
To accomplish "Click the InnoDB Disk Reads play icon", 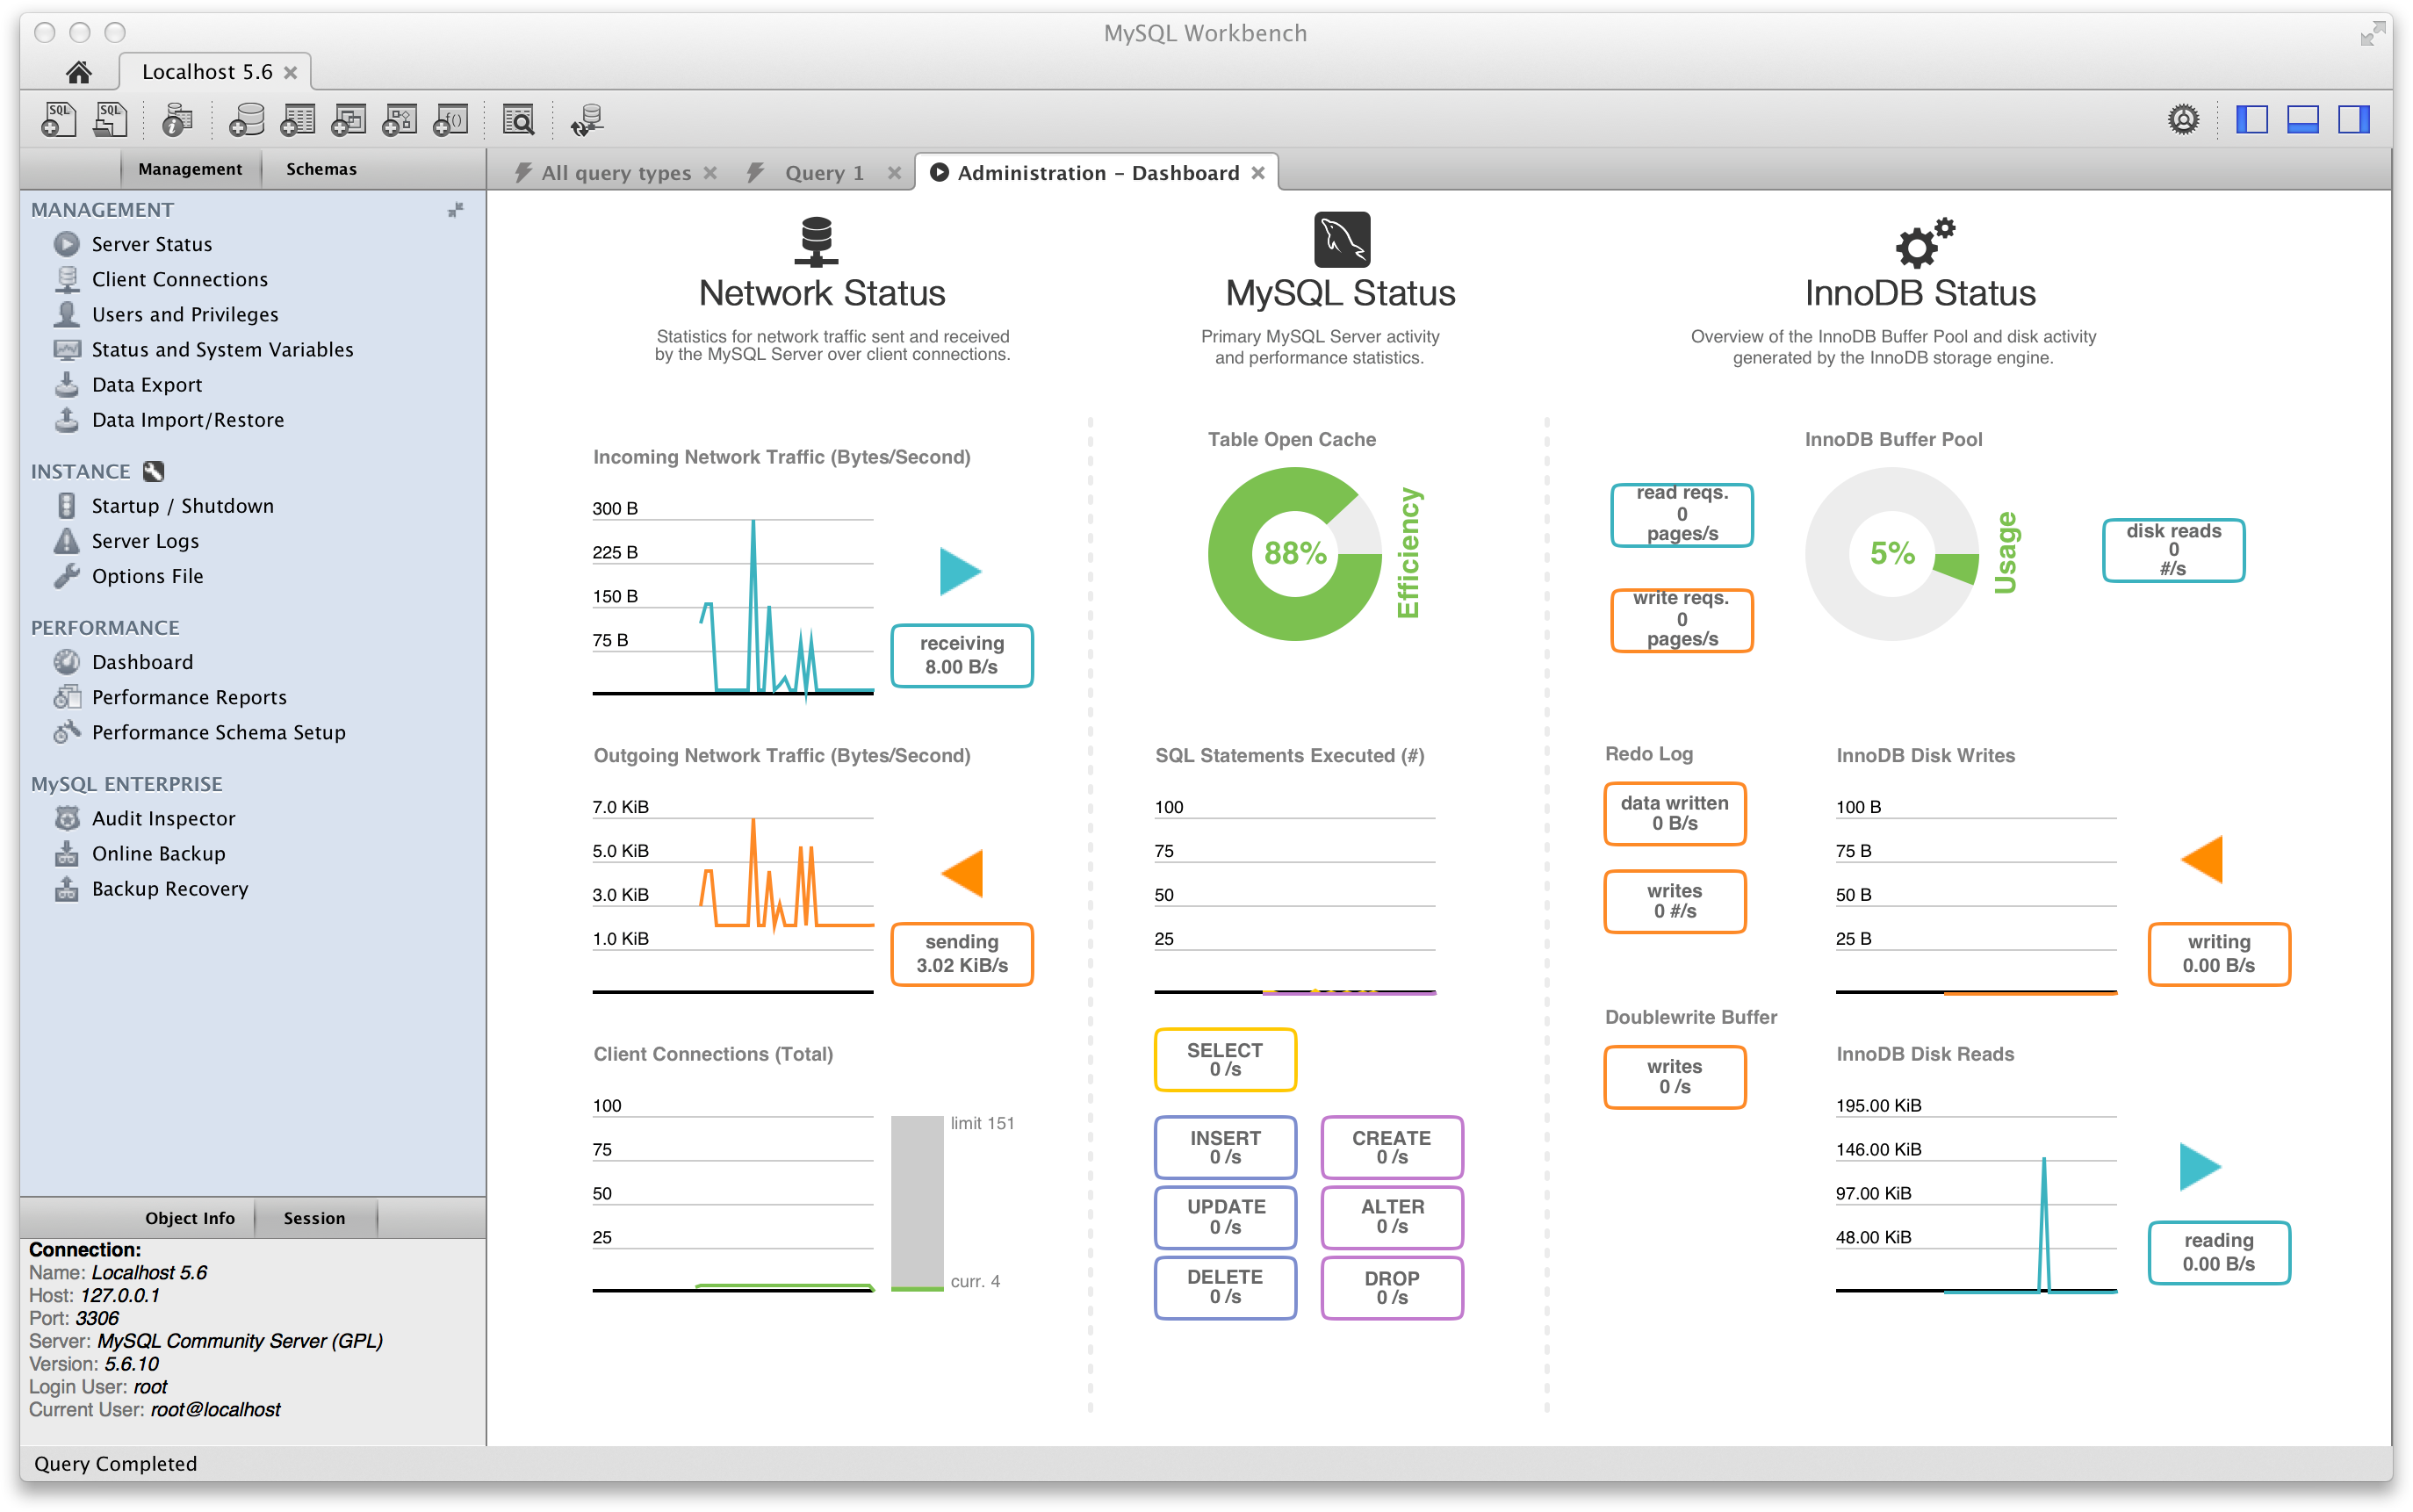I will [x=2197, y=1167].
